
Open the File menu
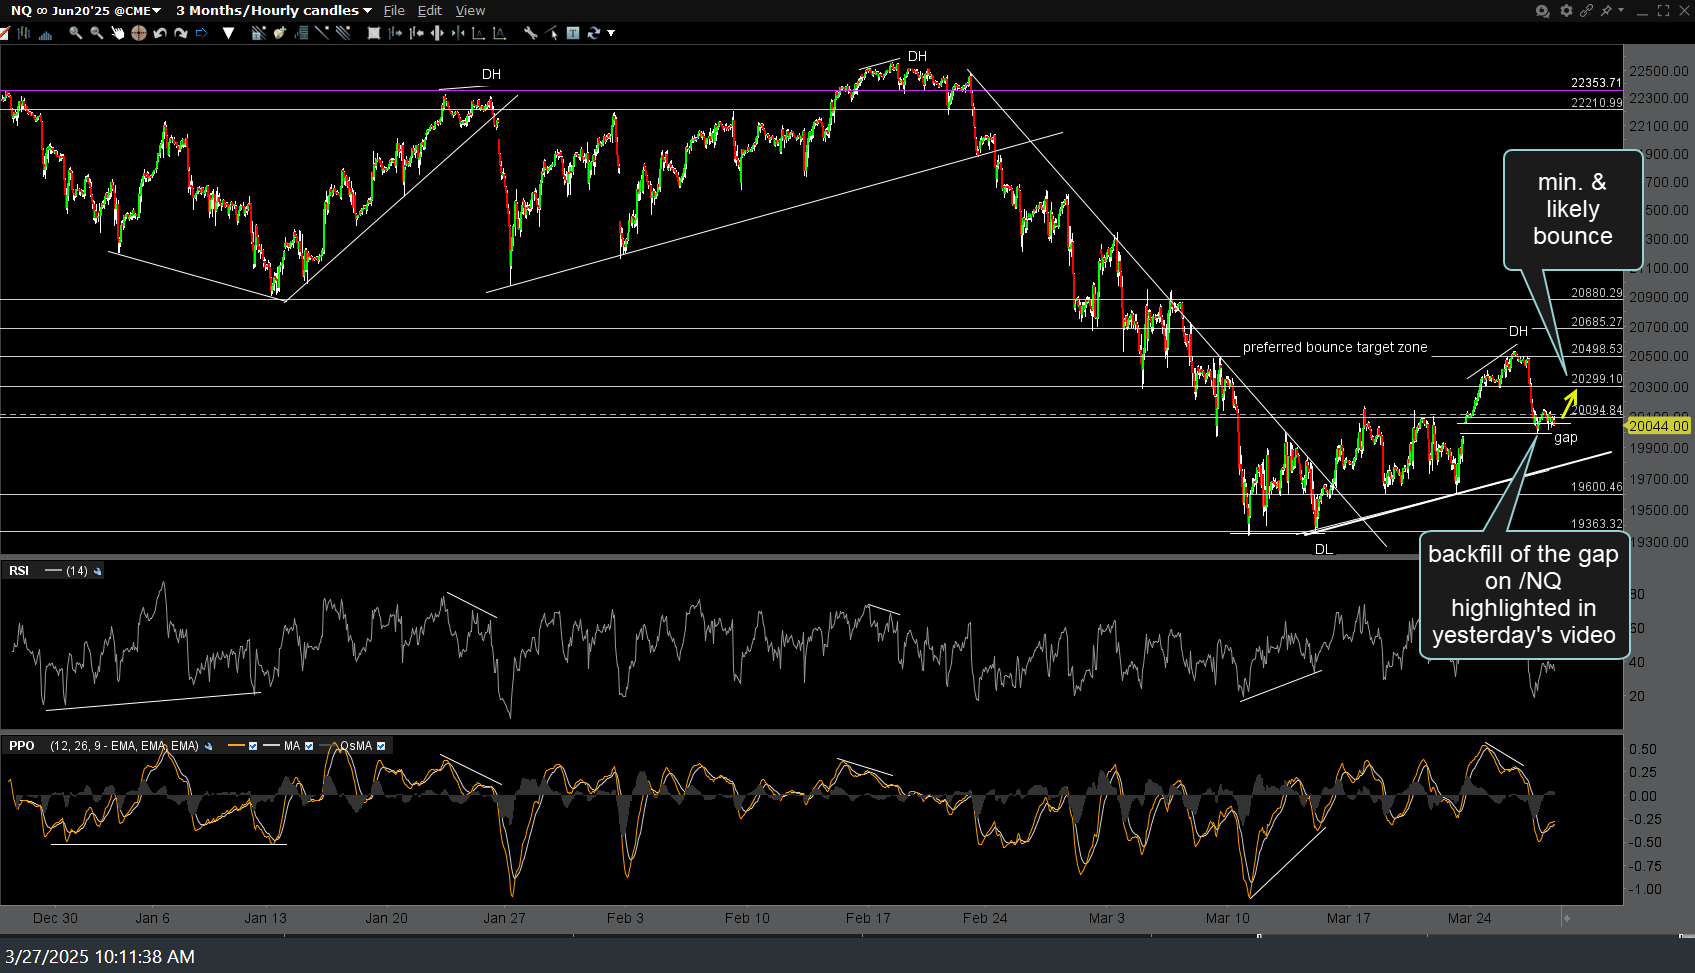(x=394, y=11)
